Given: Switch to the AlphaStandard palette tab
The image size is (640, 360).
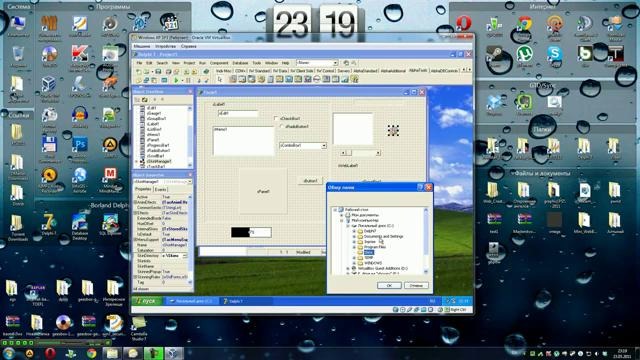Looking at the screenshot, I should 365,71.
